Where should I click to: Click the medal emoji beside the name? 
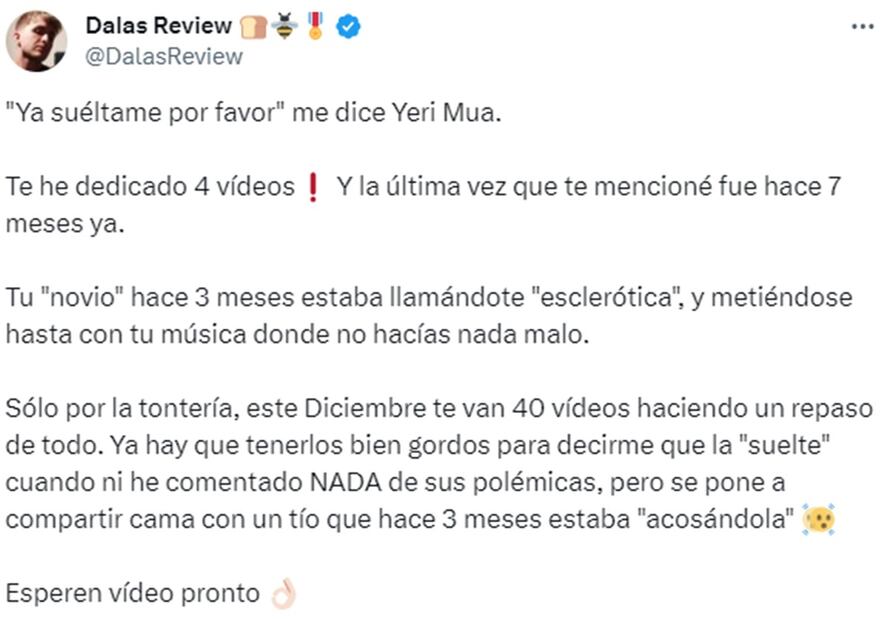tap(315, 26)
